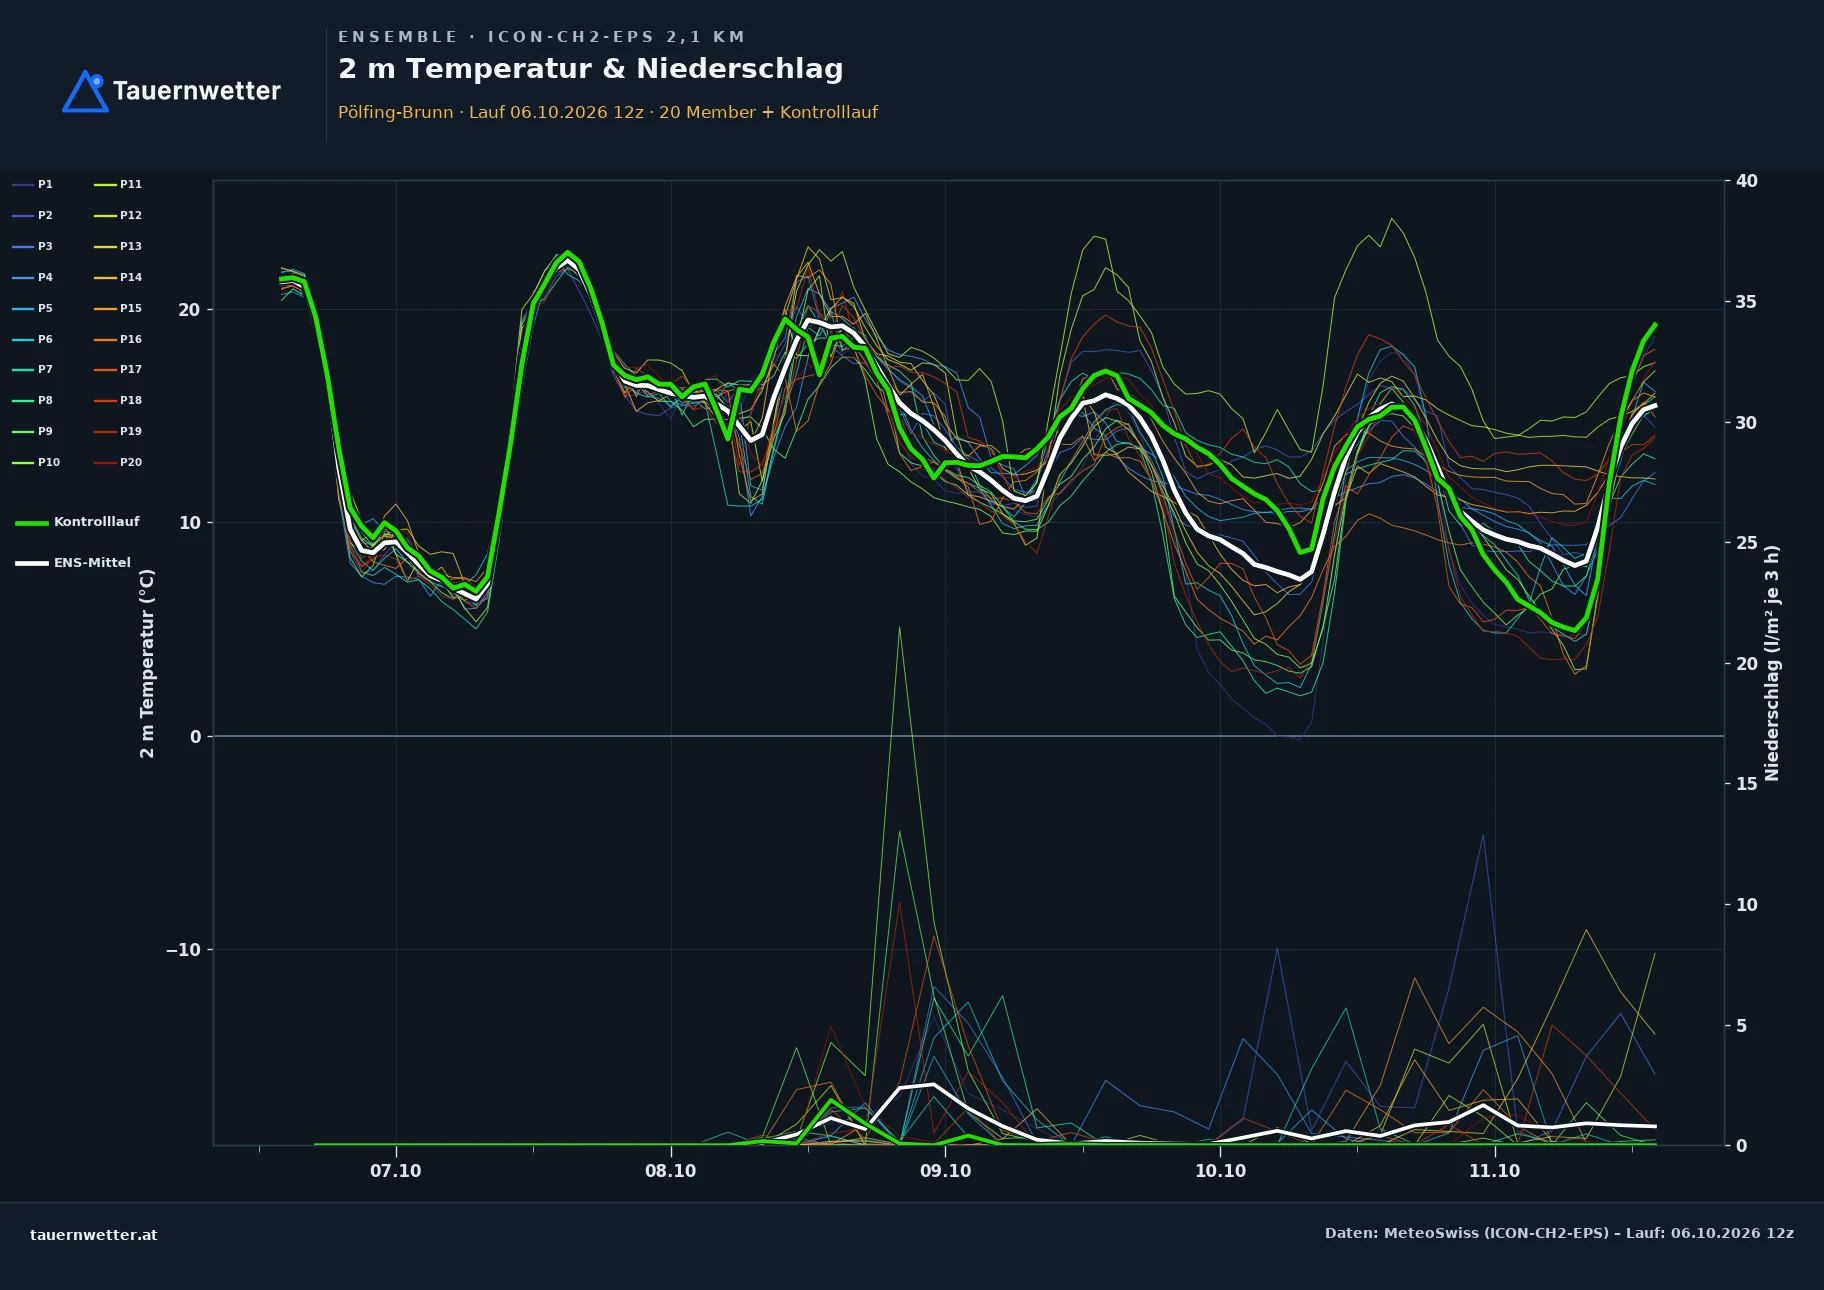This screenshot has width=1824, height=1290.
Task: Click the Tauernwetter mountain logo icon
Action: [x=85, y=91]
